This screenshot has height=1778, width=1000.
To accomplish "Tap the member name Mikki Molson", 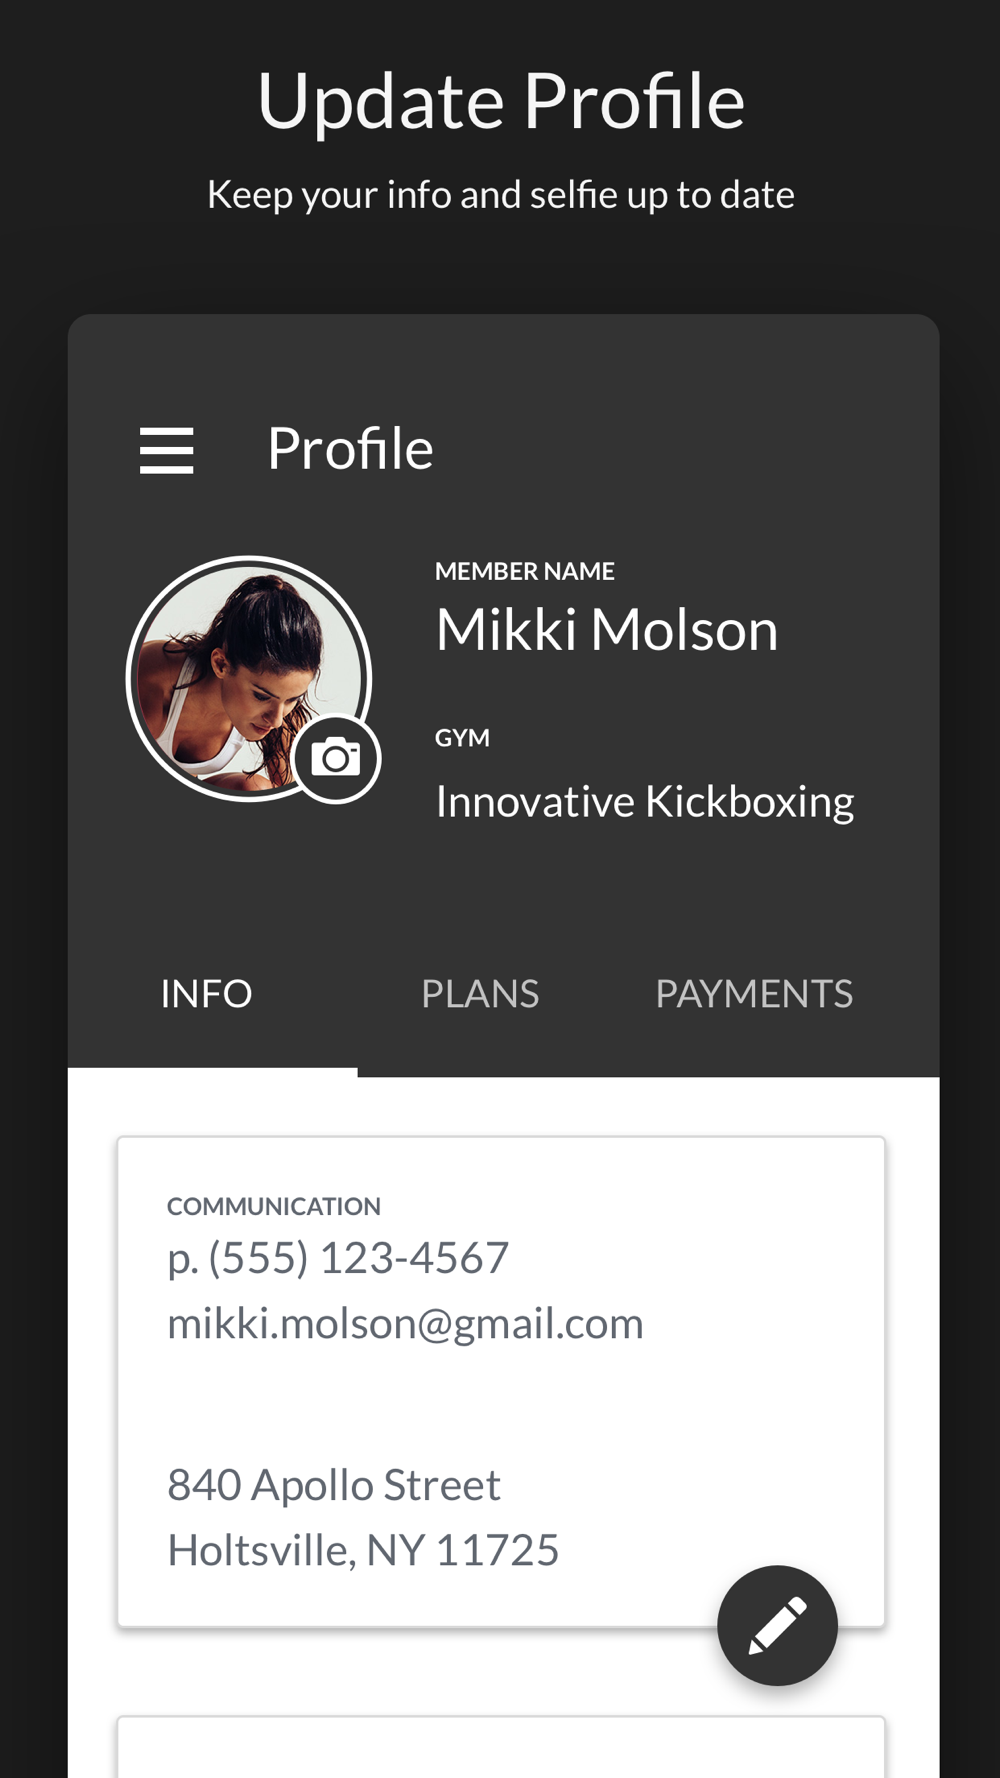I will pos(607,630).
